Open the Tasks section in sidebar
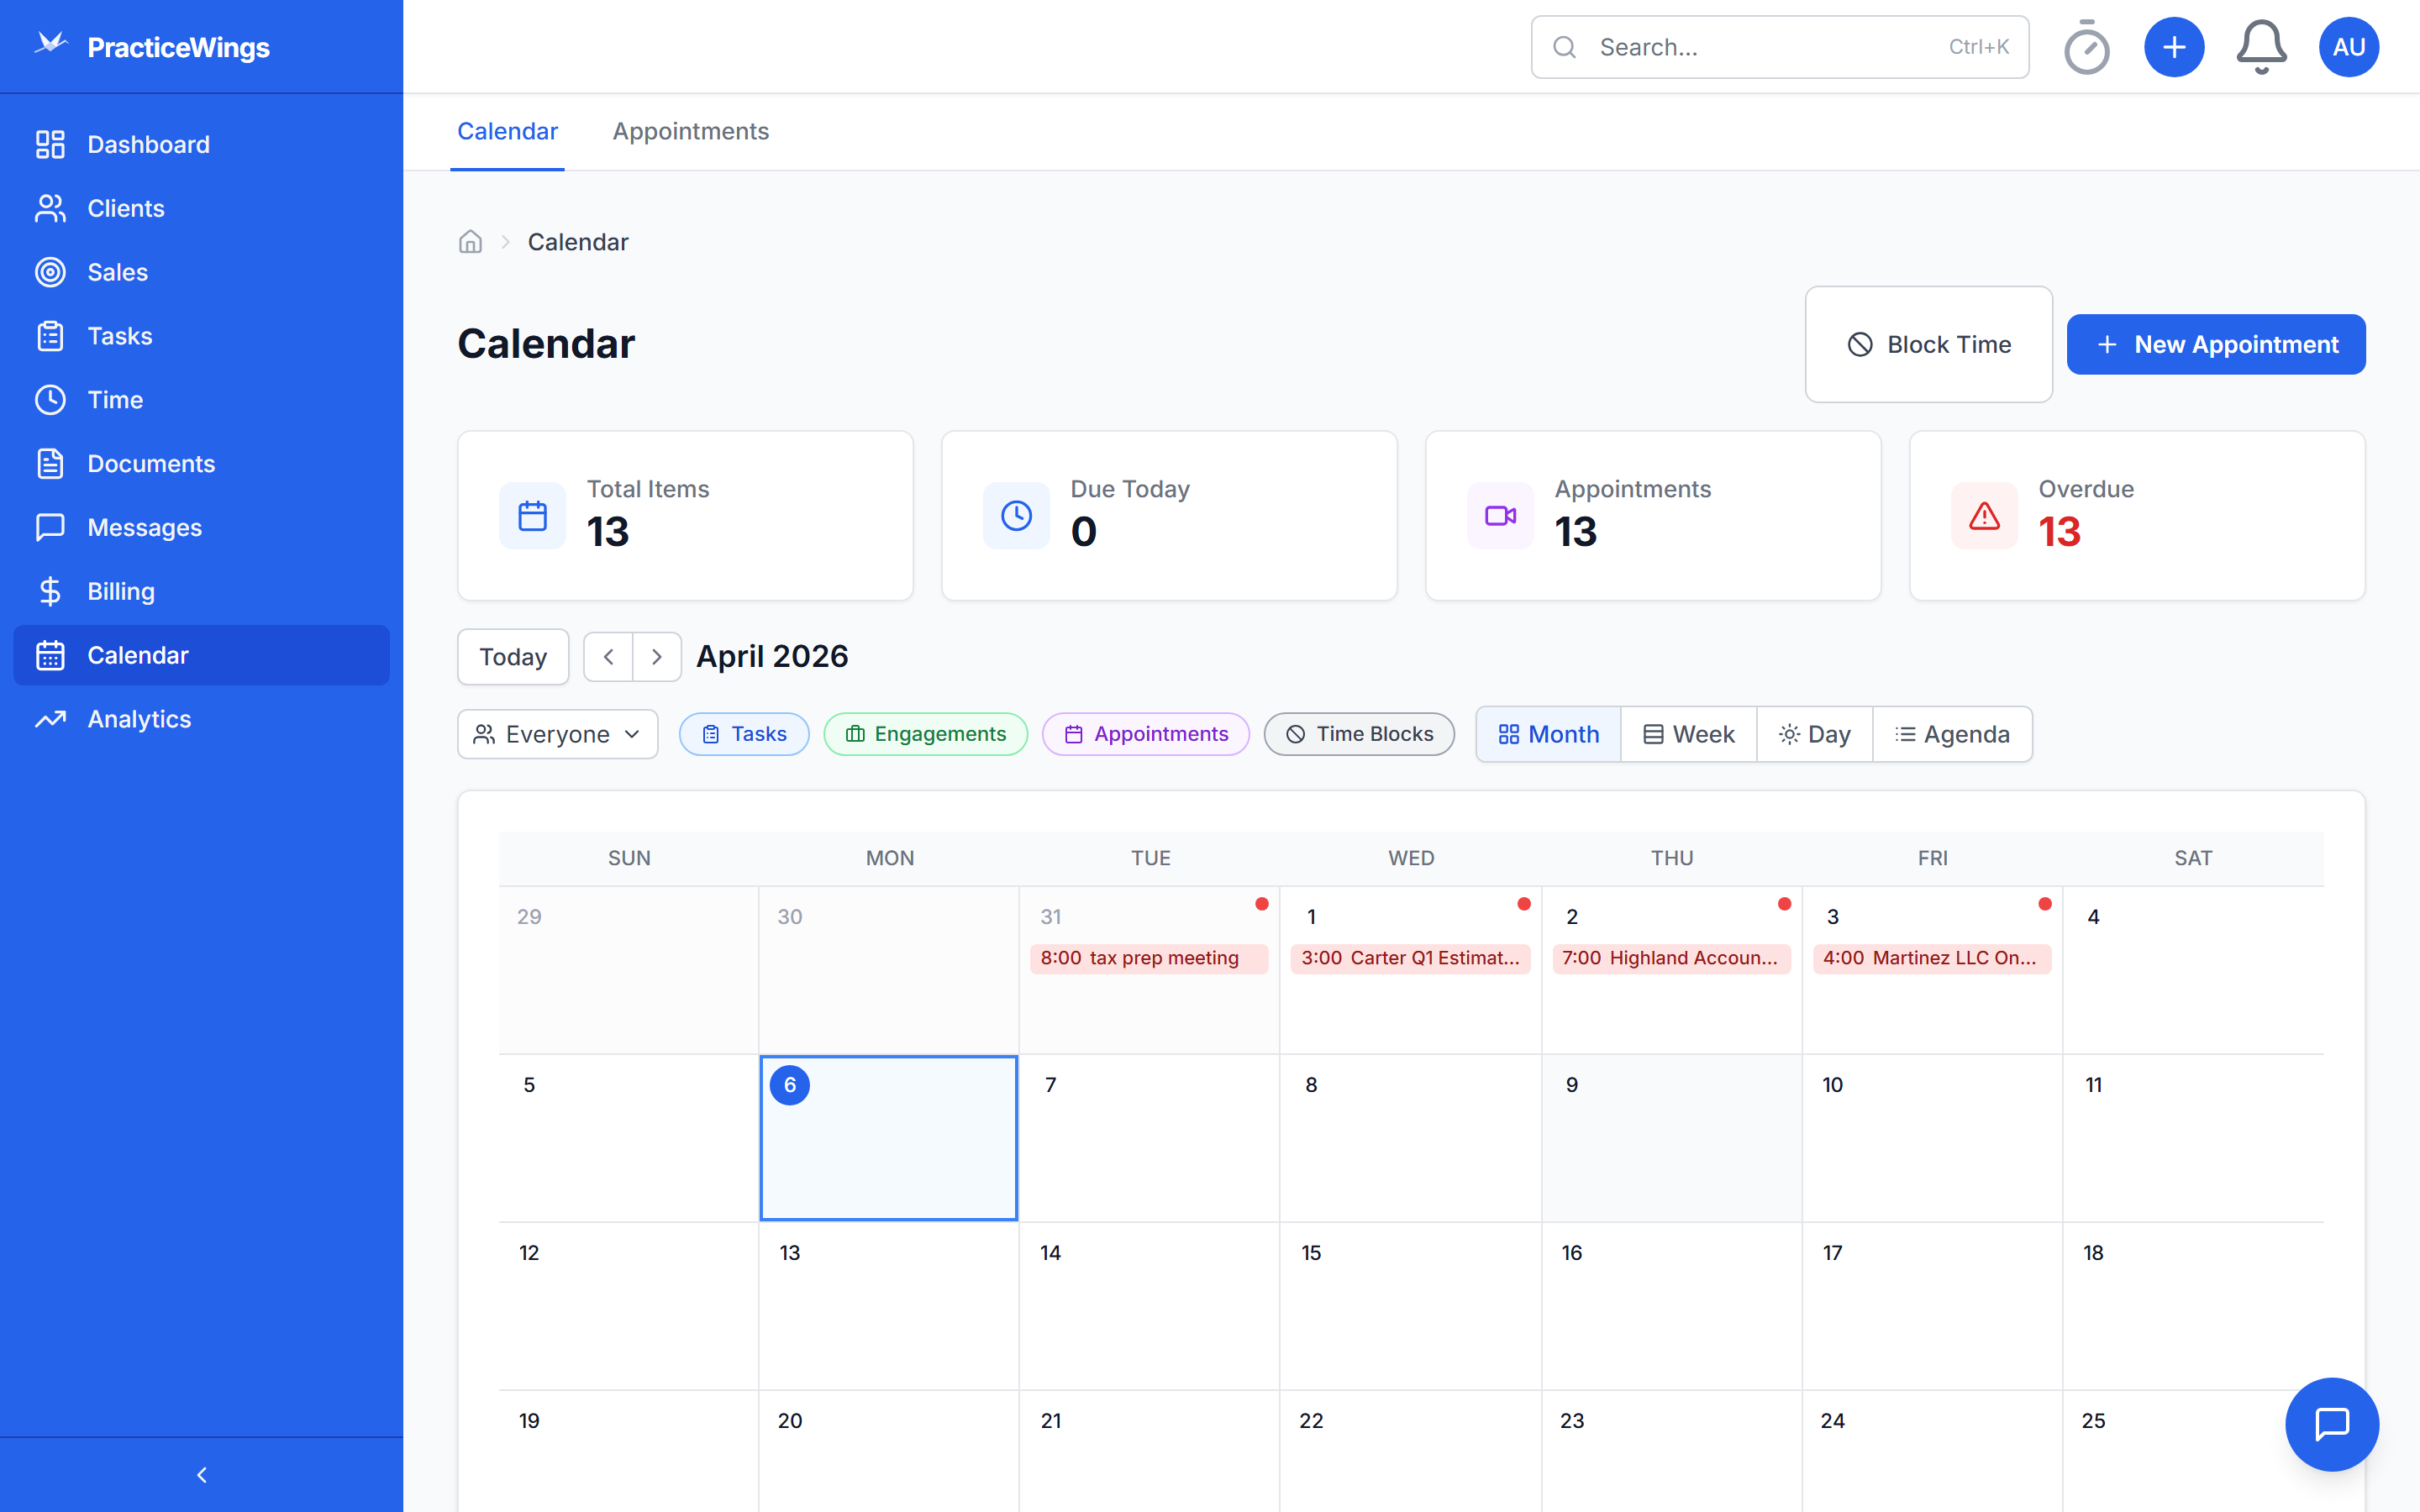2420x1512 pixels. (201, 336)
